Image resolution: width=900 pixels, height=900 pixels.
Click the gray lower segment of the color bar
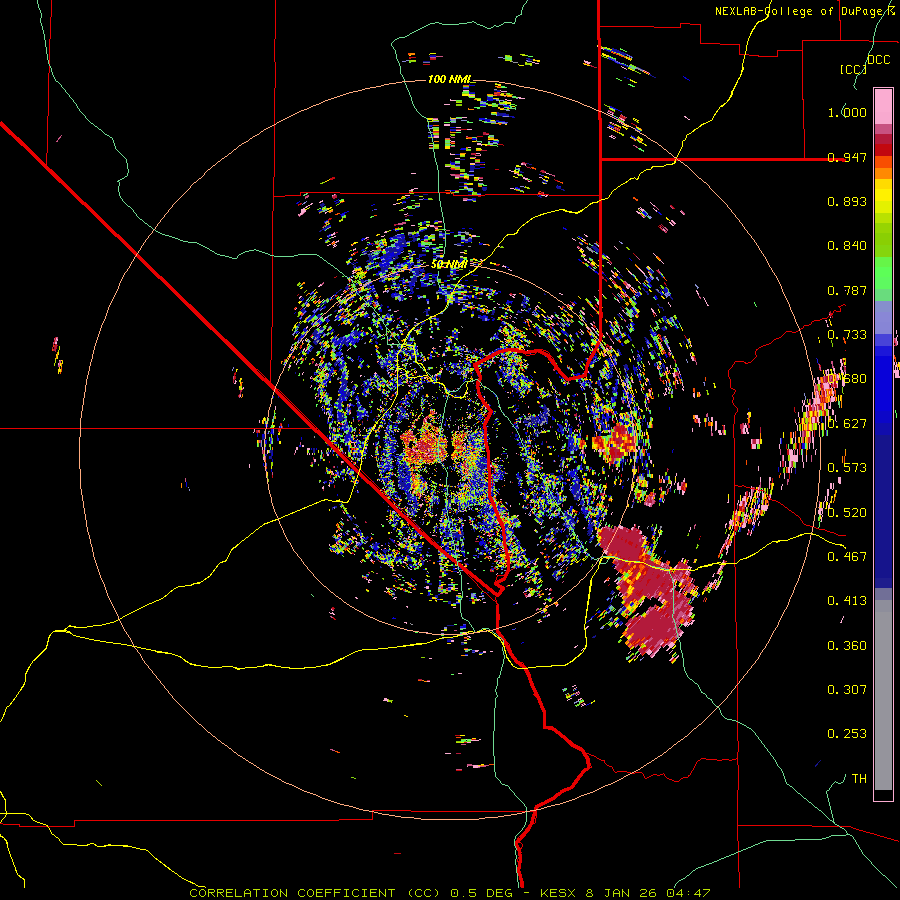tap(883, 695)
